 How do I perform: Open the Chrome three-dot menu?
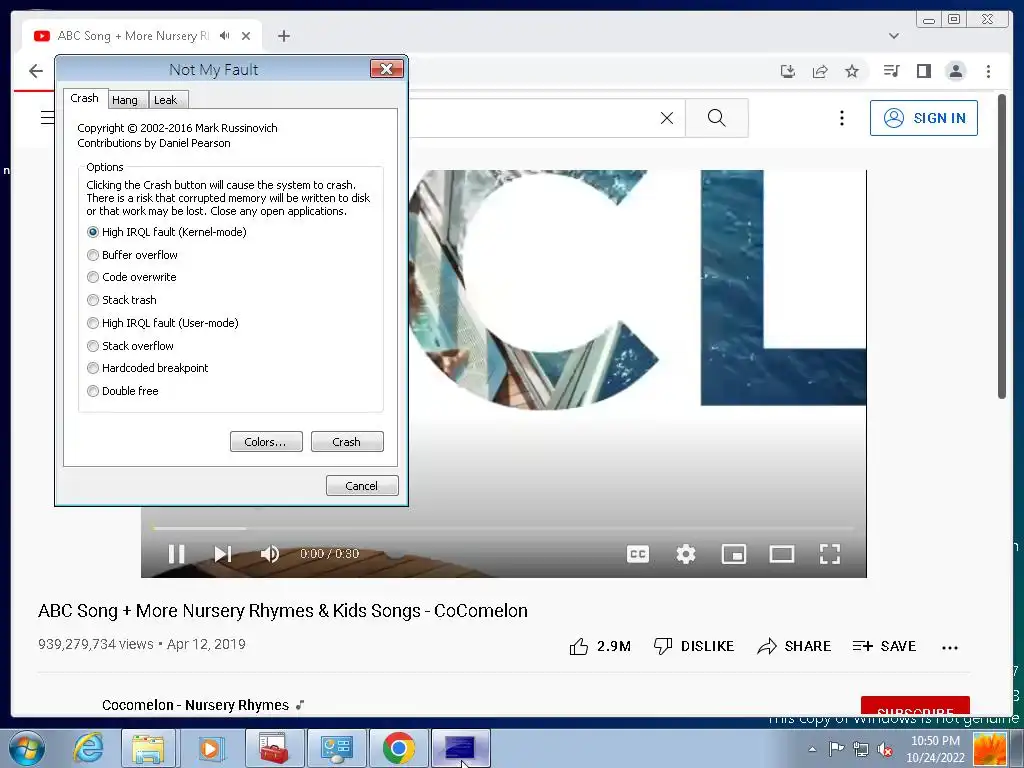tap(988, 71)
